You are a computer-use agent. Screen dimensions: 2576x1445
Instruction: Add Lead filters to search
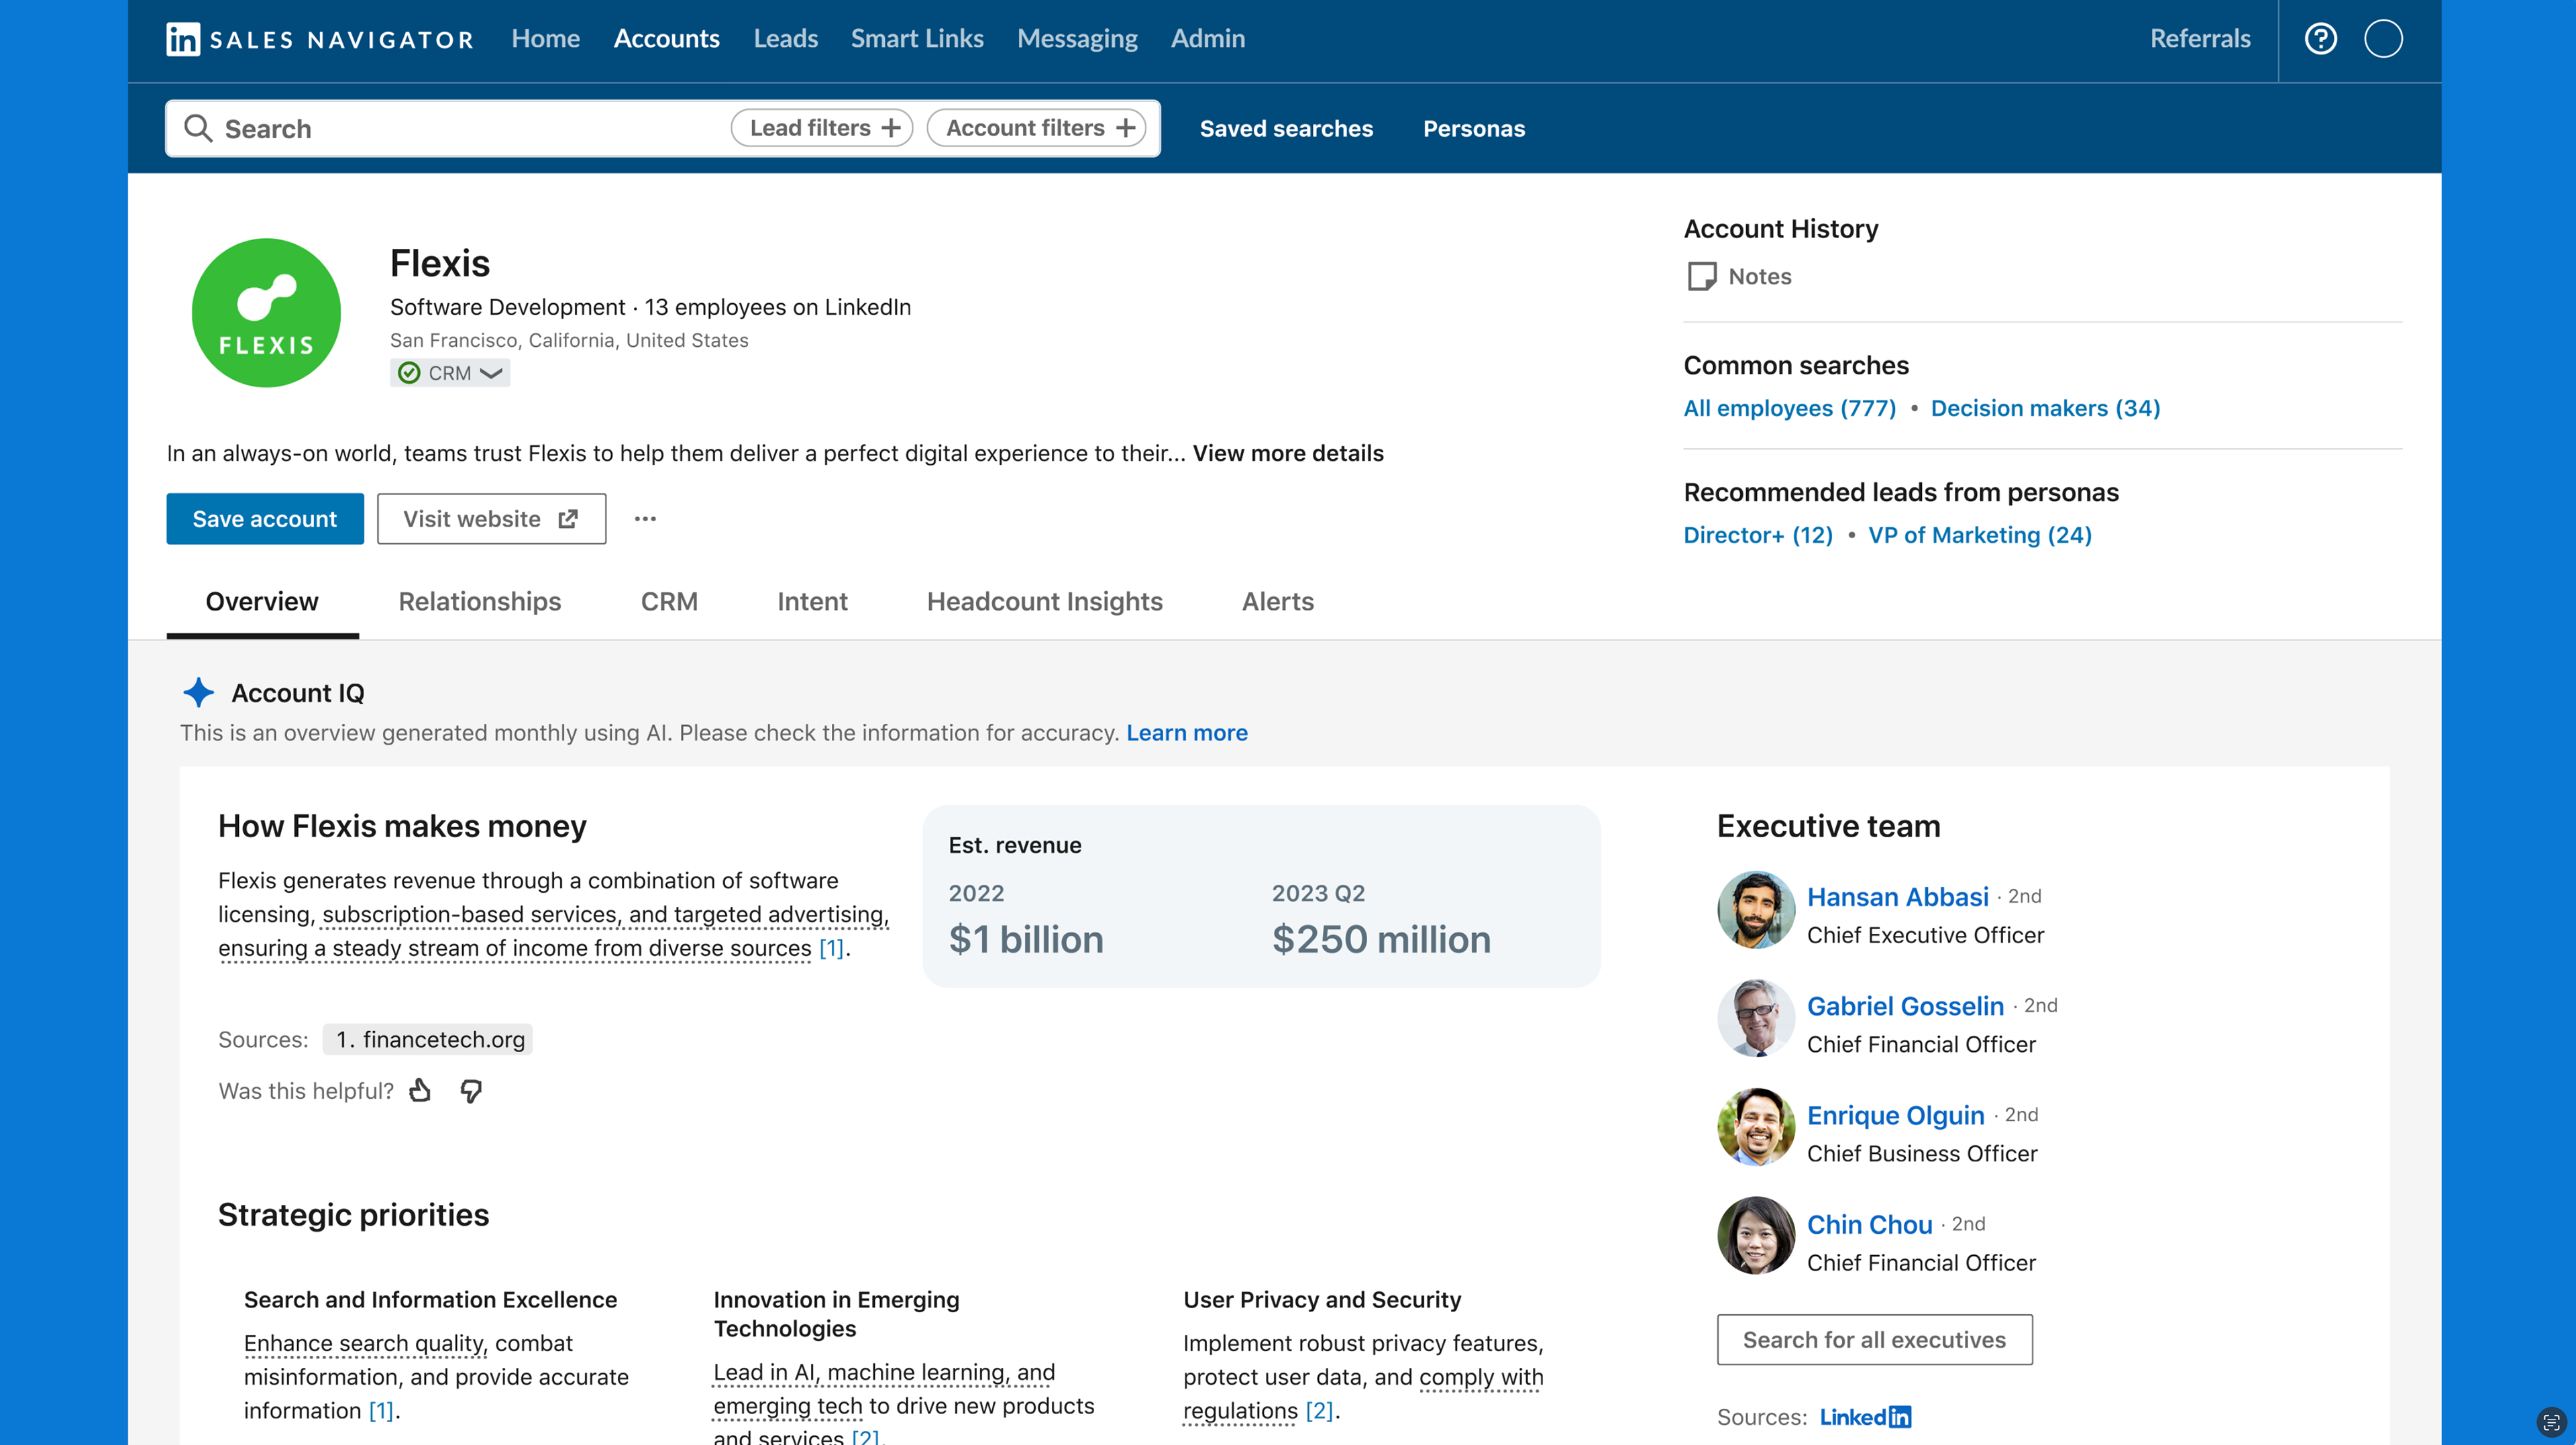point(823,128)
